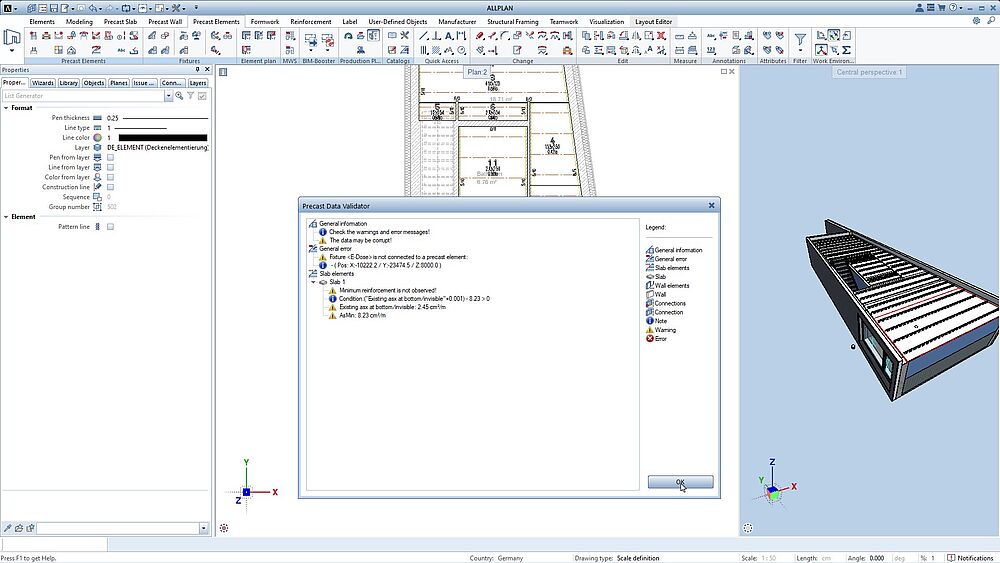The image size is (1000, 563).
Task: Check the Pattern line checkbox
Action: [110, 227]
